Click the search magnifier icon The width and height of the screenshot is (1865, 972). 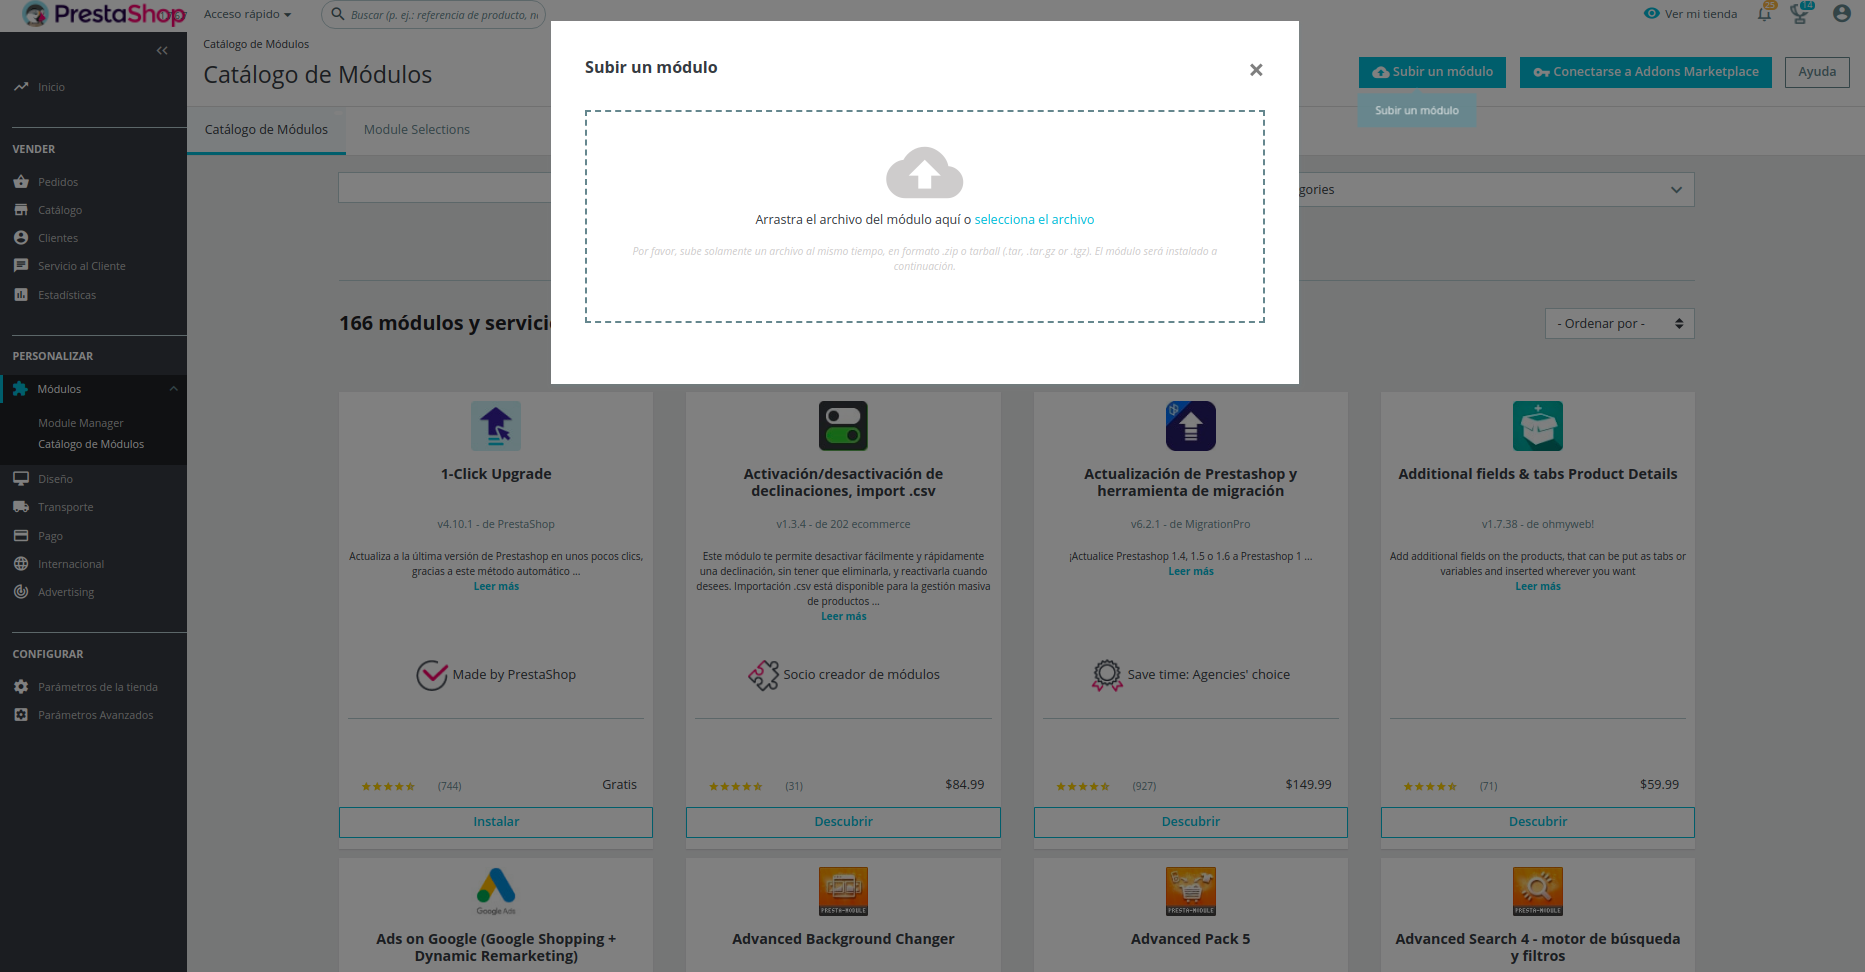click(338, 14)
